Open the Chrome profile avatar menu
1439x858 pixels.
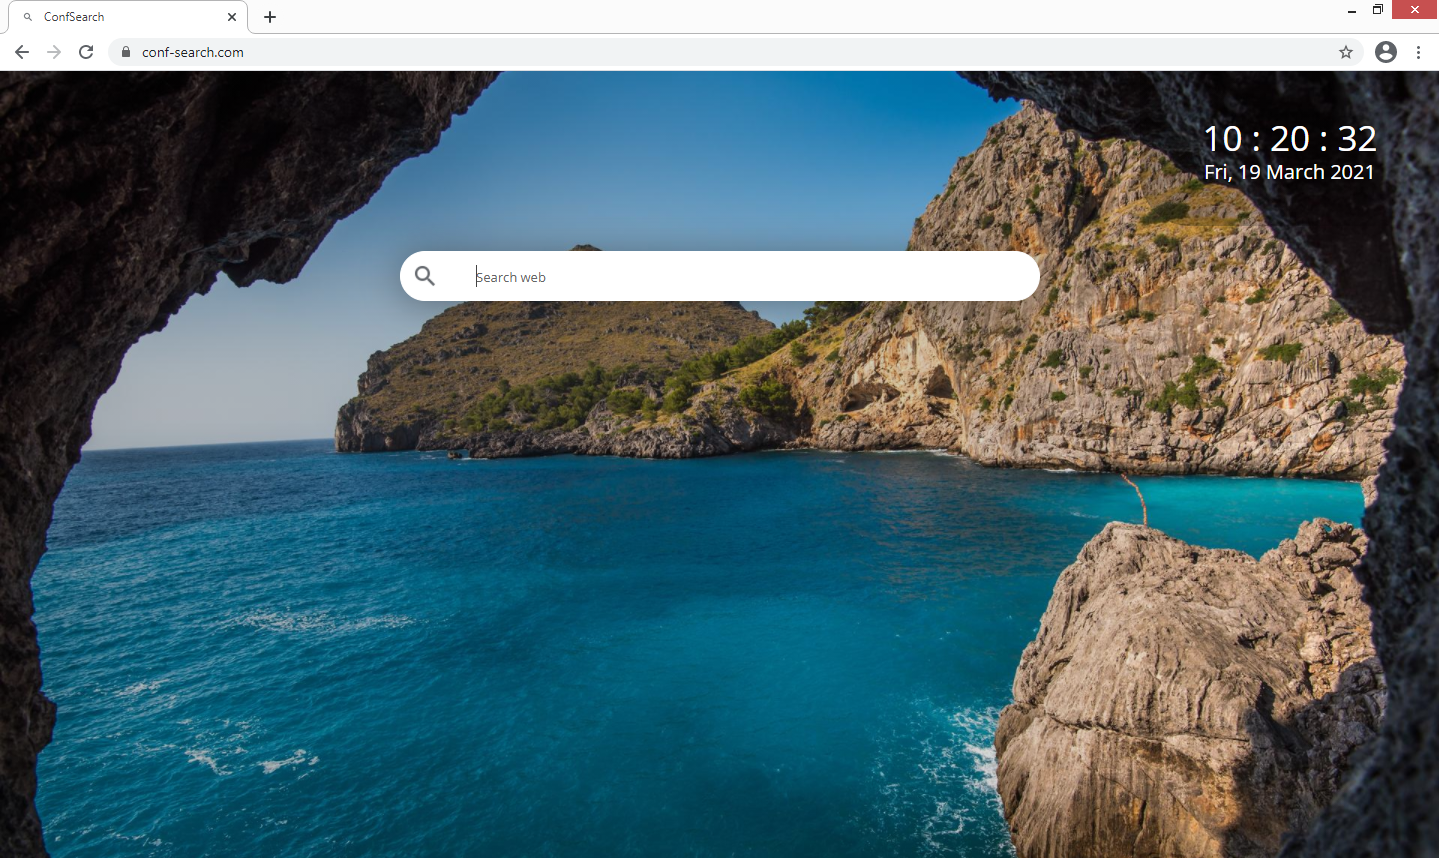1386,52
